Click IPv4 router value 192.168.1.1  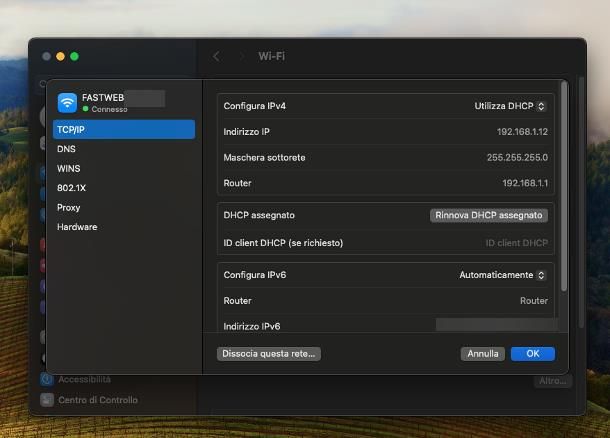(x=525, y=183)
